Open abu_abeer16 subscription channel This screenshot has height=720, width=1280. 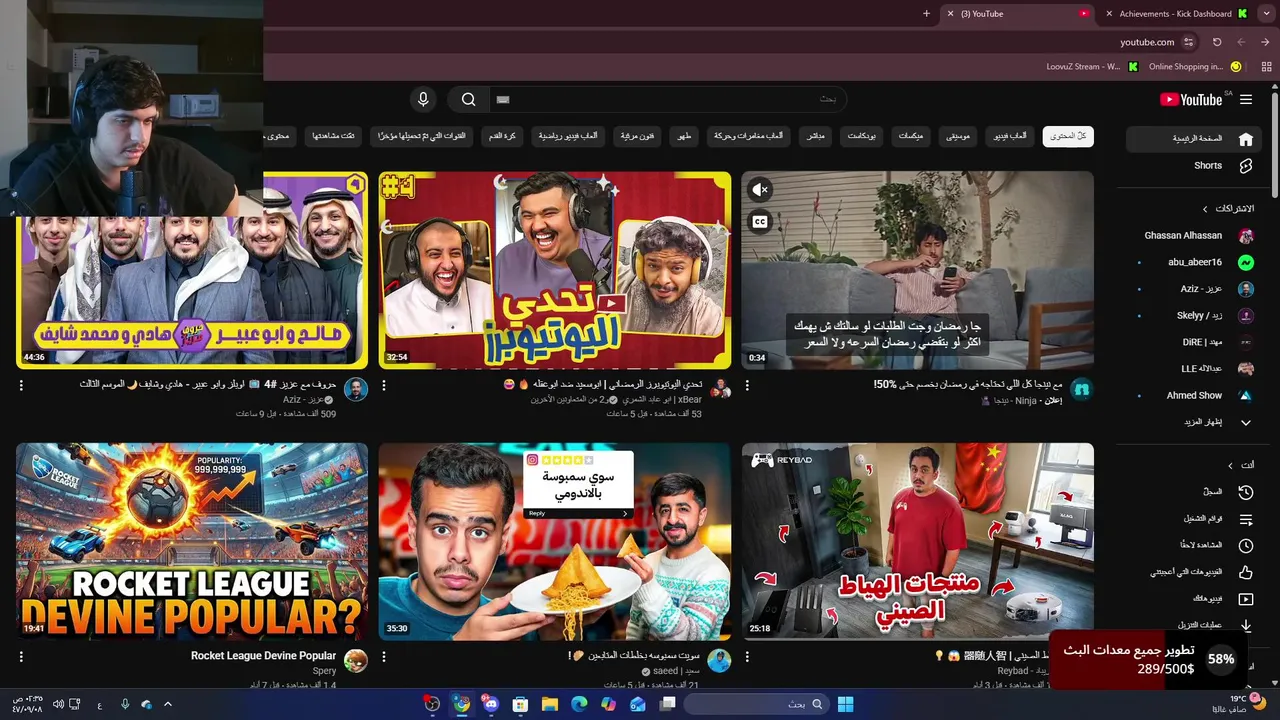pyautogui.click(x=1195, y=262)
